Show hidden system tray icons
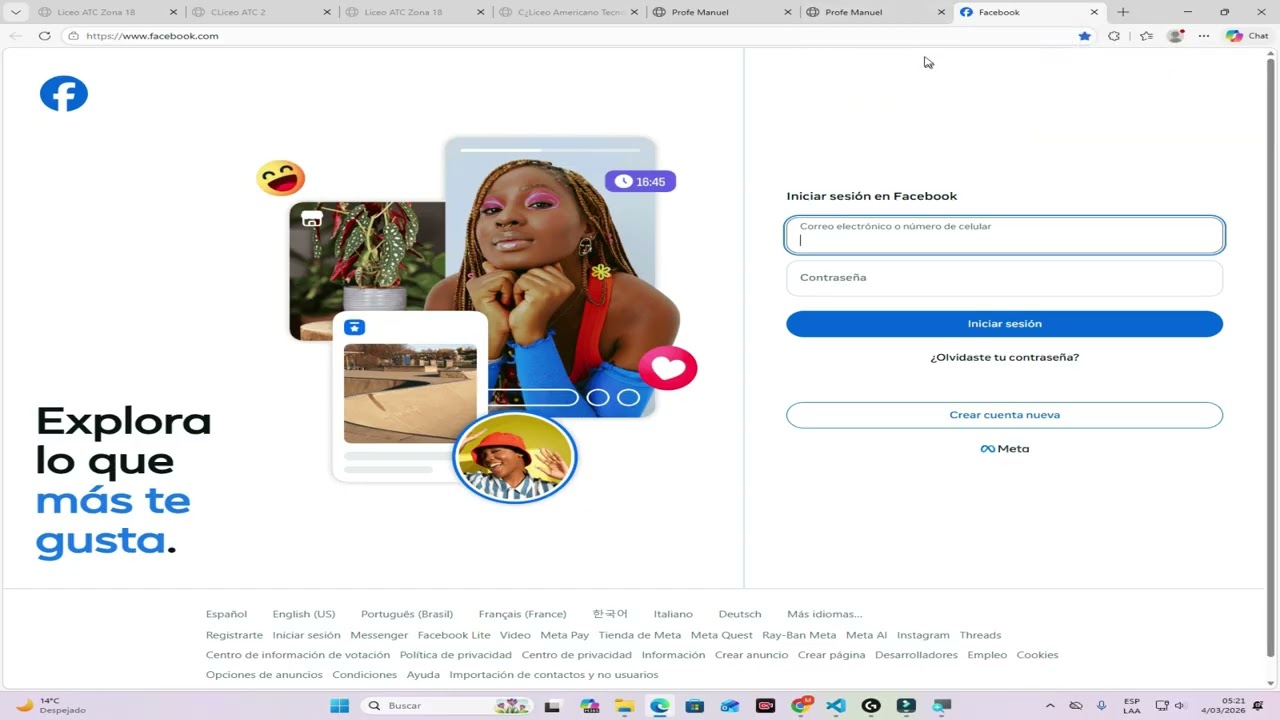Screen dimensions: 1280x720 pos(1050,706)
